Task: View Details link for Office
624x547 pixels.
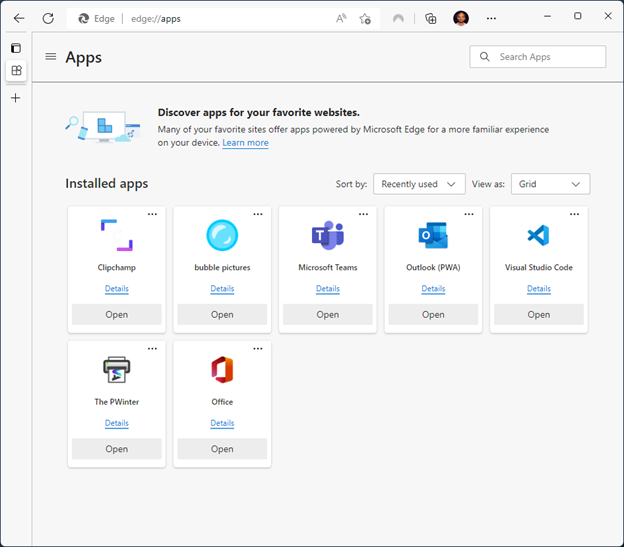Action: pyautogui.click(x=222, y=423)
